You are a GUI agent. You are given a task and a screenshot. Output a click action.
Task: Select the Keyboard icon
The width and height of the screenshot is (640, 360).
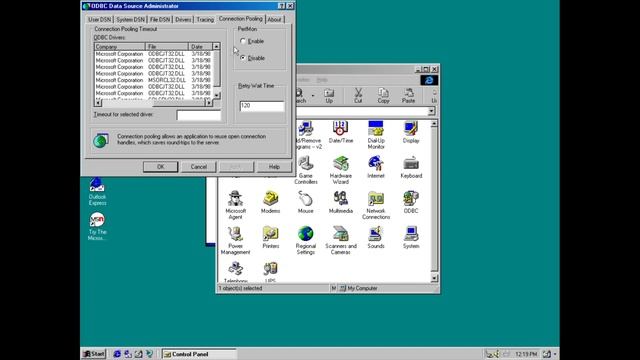click(x=411, y=167)
